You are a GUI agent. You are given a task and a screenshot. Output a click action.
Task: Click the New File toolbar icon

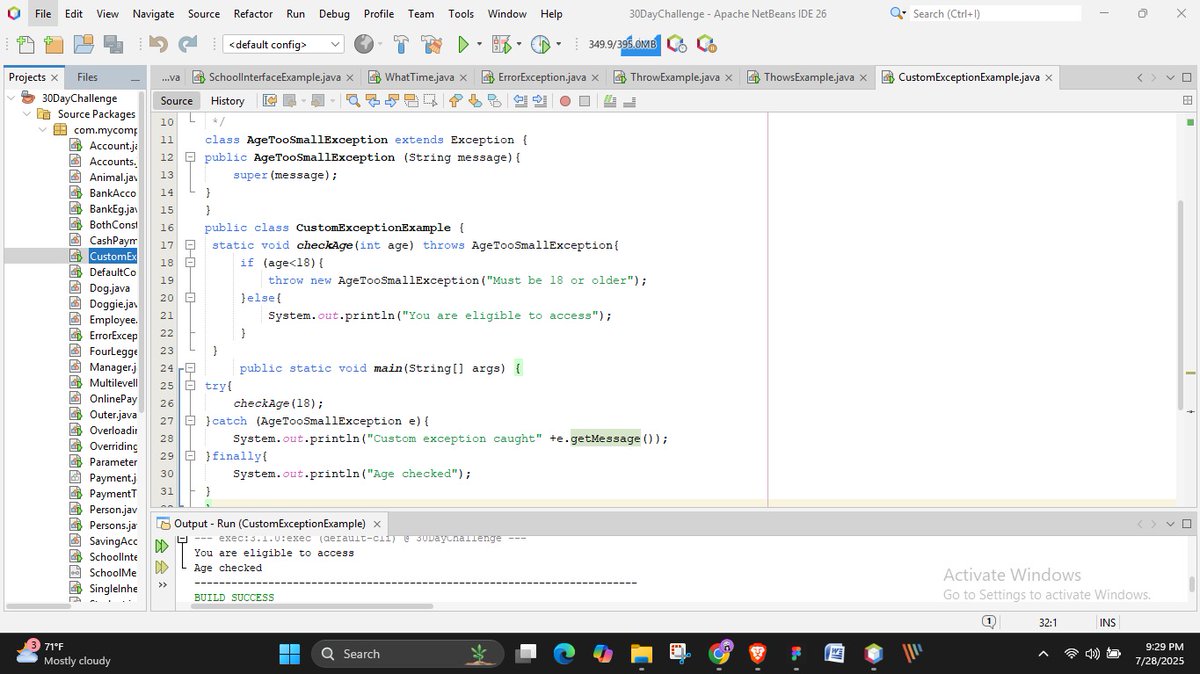point(26,44)
